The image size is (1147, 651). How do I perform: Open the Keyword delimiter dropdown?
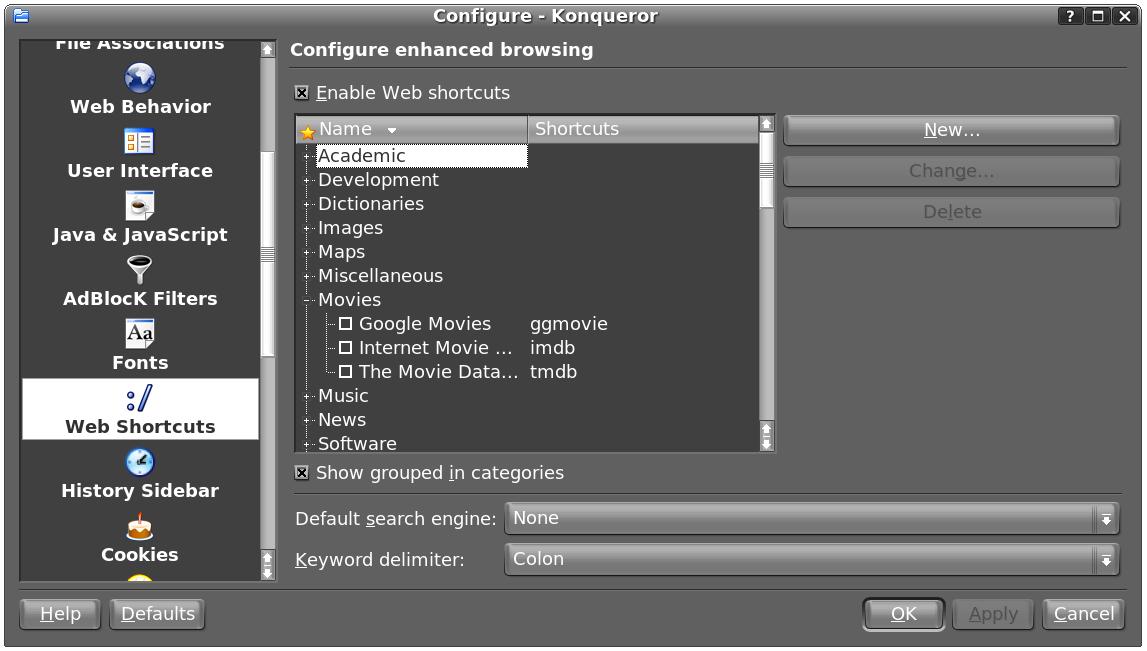[811, 559]
